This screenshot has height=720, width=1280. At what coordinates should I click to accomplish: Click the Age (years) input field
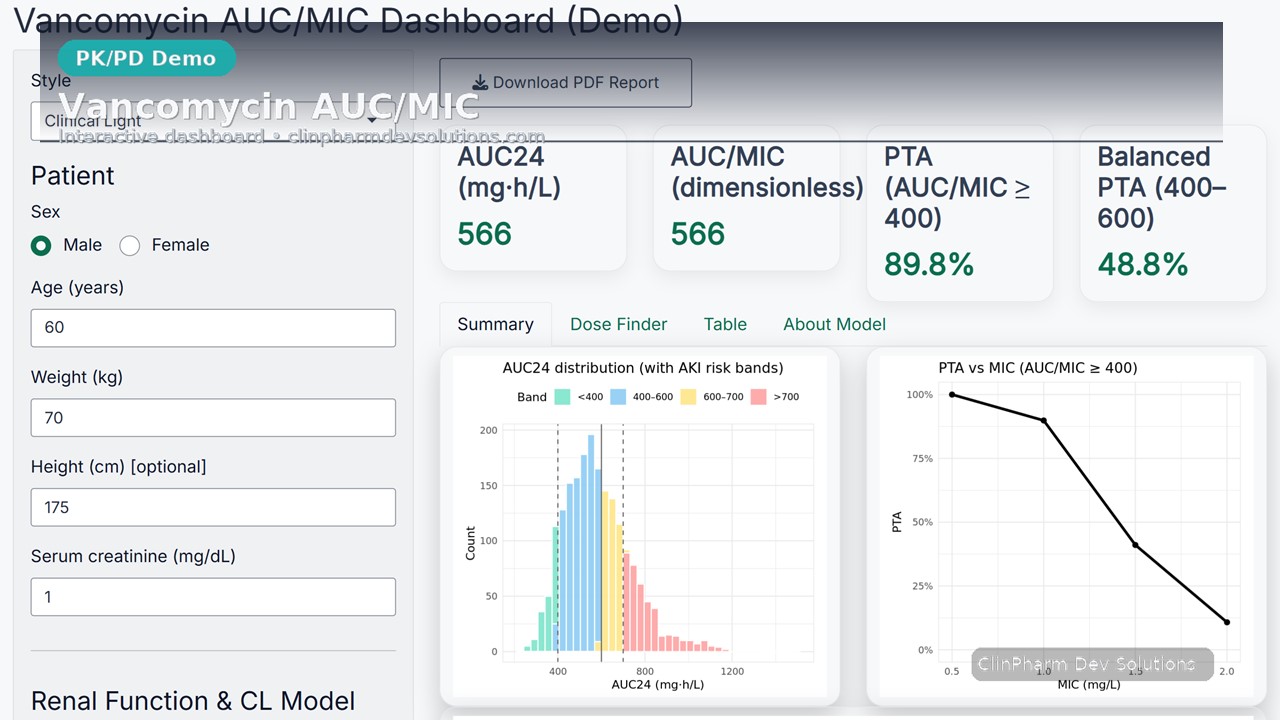pyautogui.click(x=213, y=328)
